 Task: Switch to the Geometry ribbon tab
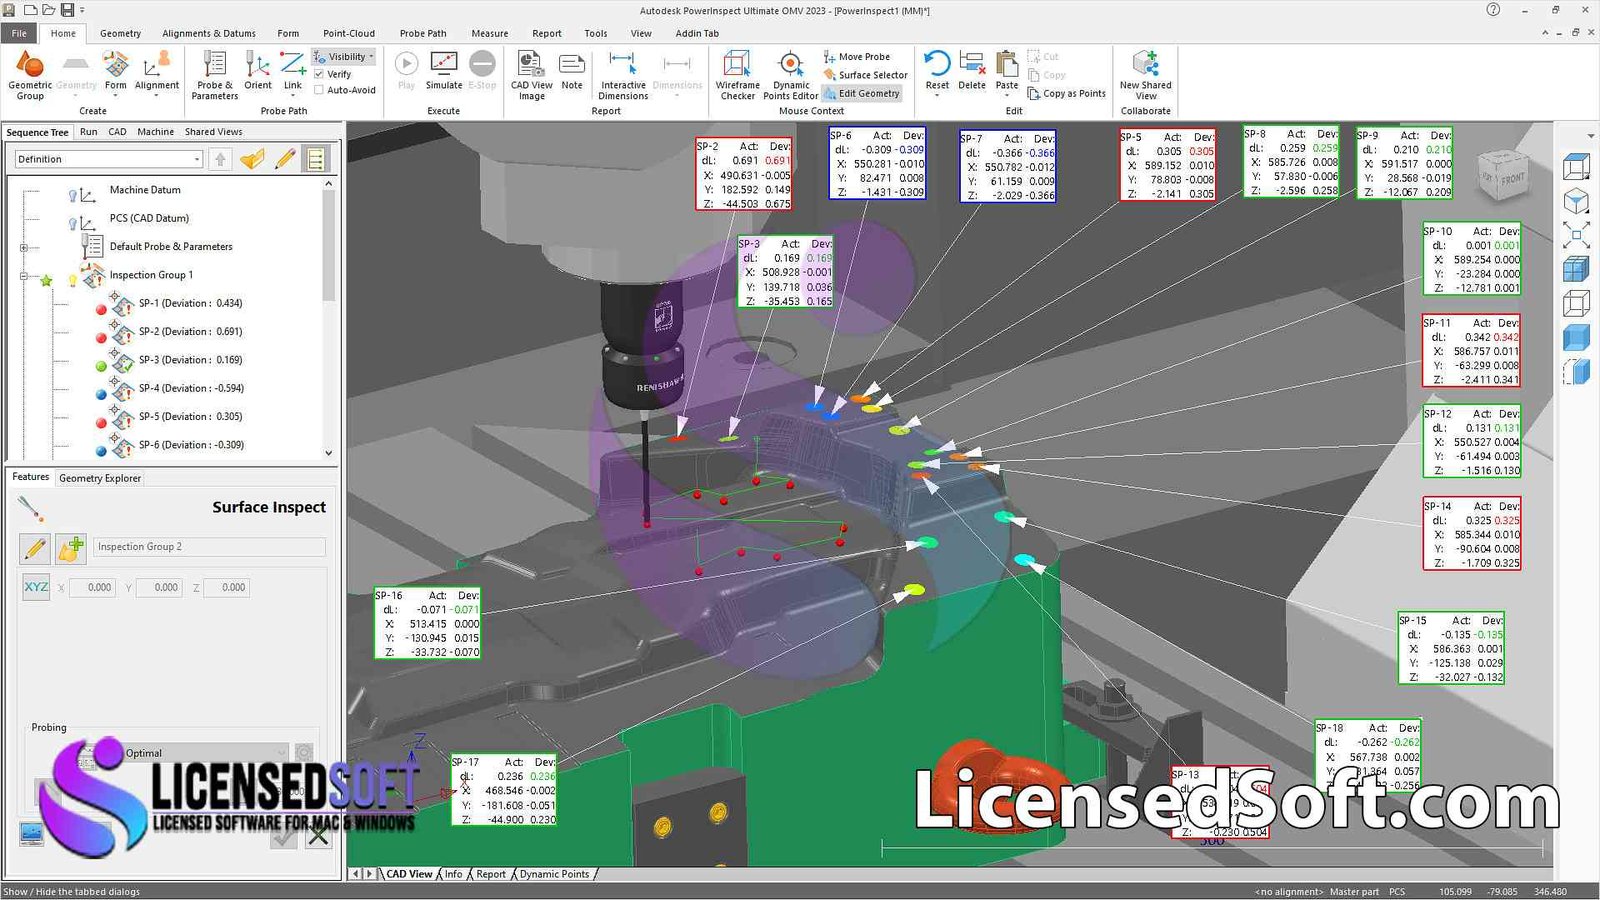[120, 33]
